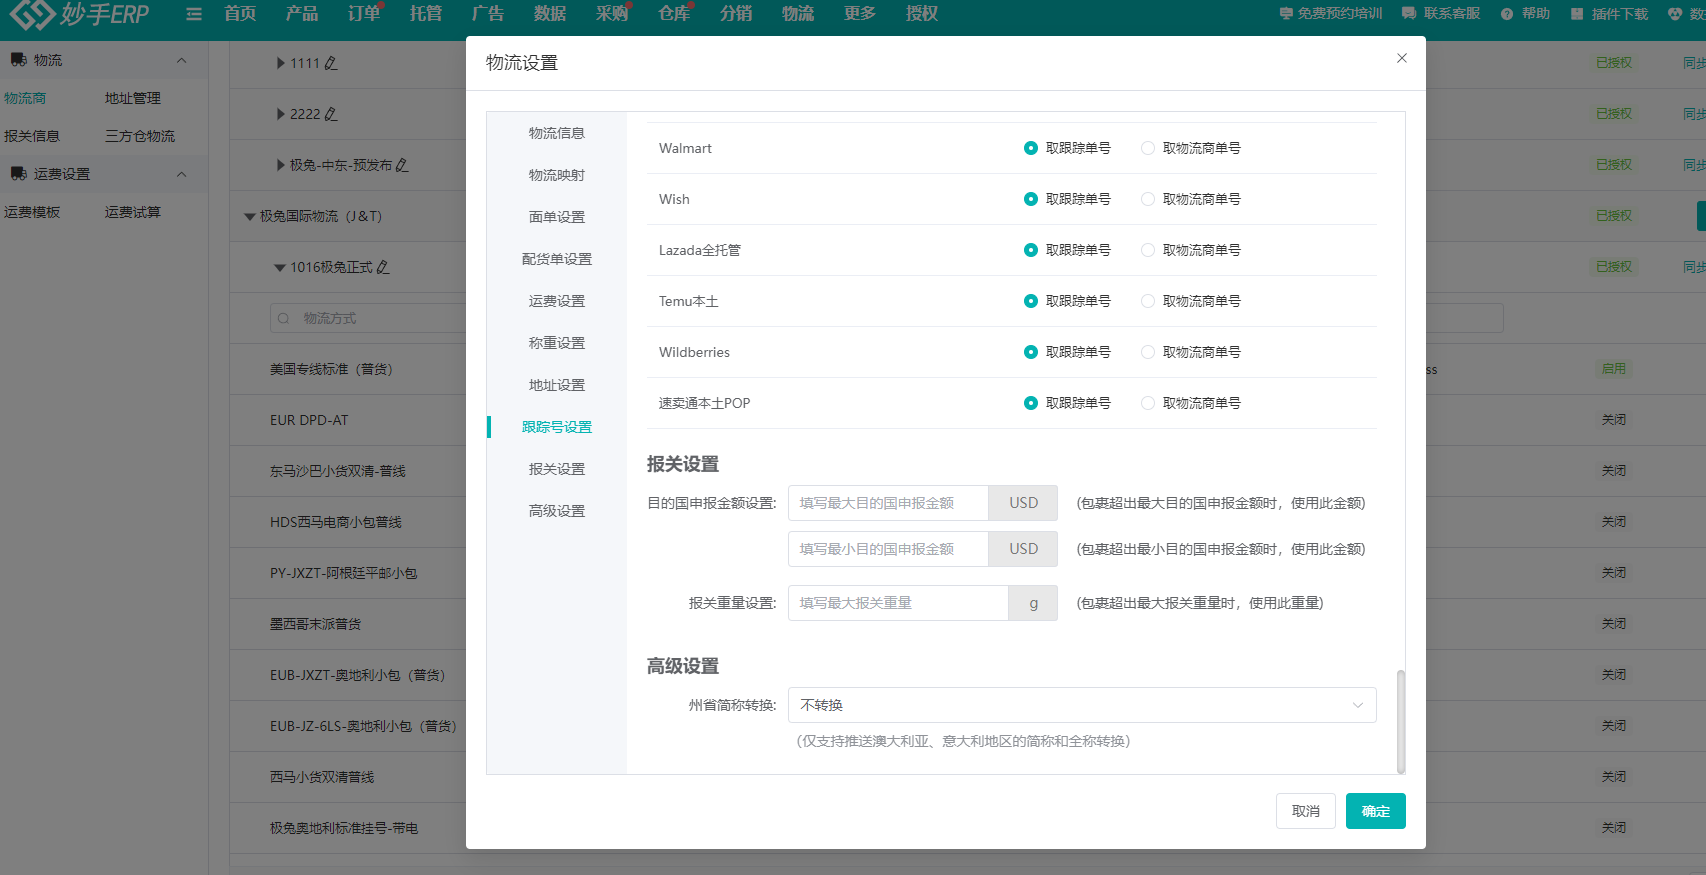Expand the 1111 tree row

pyautogui.click(x=281, y=63)
